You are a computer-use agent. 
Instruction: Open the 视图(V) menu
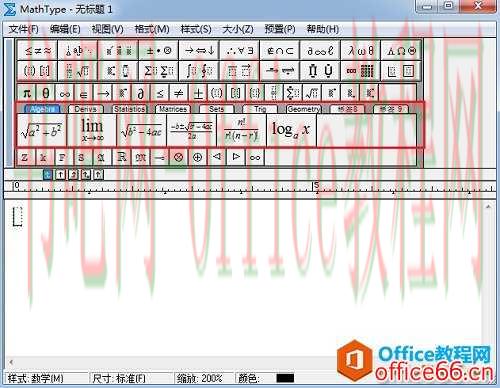click(107, 29)
